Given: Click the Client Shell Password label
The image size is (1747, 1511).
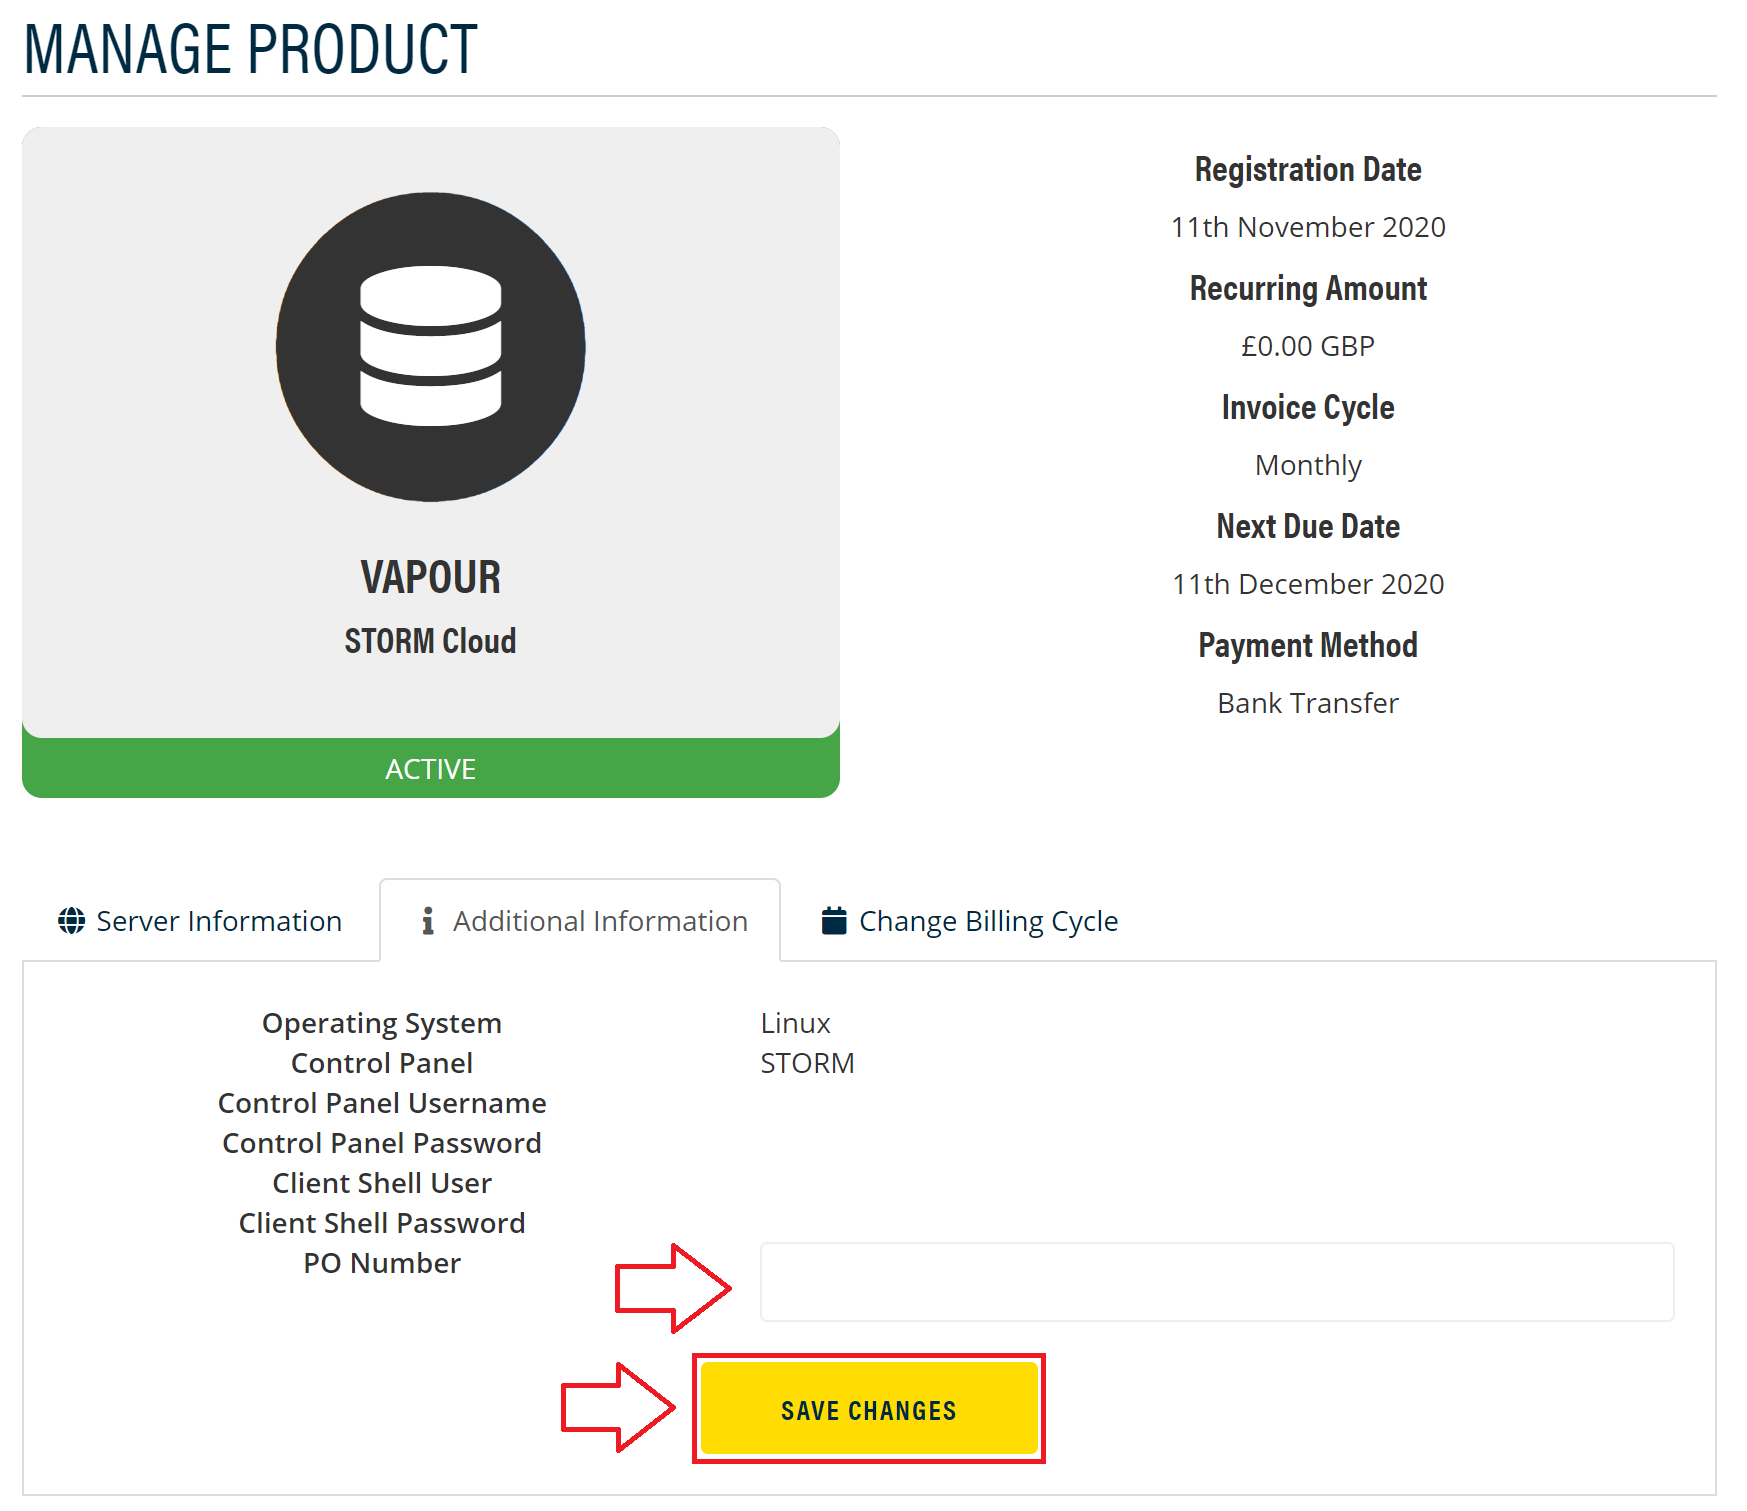Looking at the screenshot, I should click(382, 1223).
